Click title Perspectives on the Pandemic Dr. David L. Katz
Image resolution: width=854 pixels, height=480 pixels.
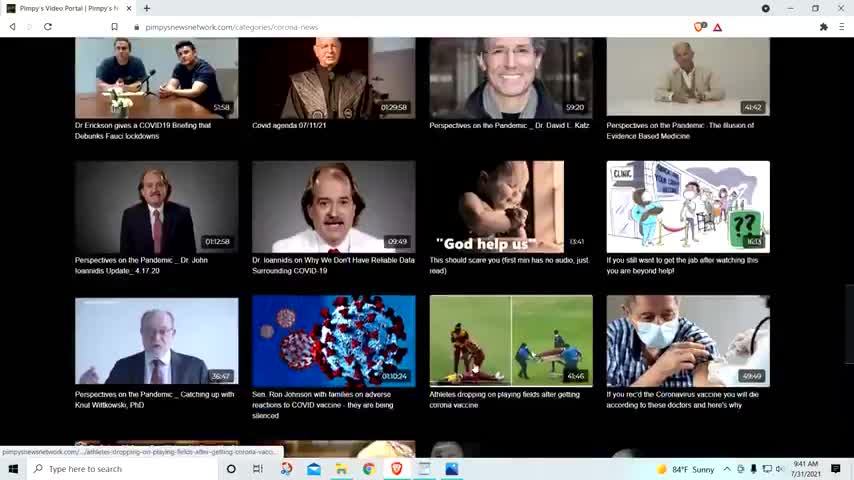click(x=509, y=125)
